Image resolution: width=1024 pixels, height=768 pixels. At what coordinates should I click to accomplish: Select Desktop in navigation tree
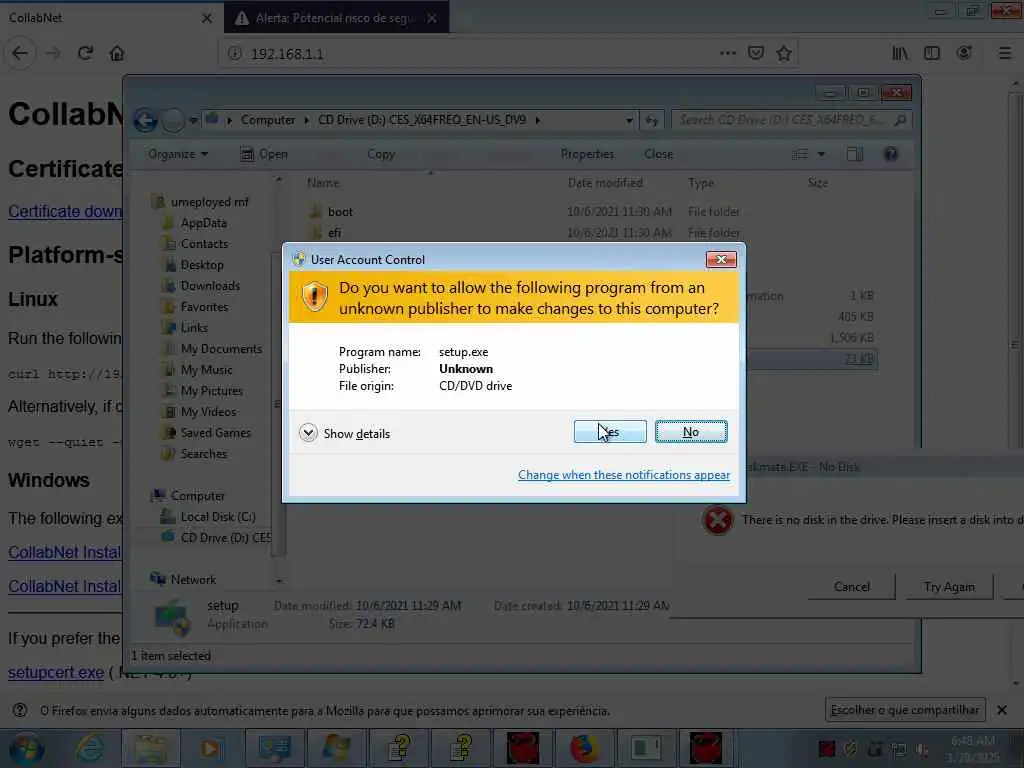[x=201, y=264]
